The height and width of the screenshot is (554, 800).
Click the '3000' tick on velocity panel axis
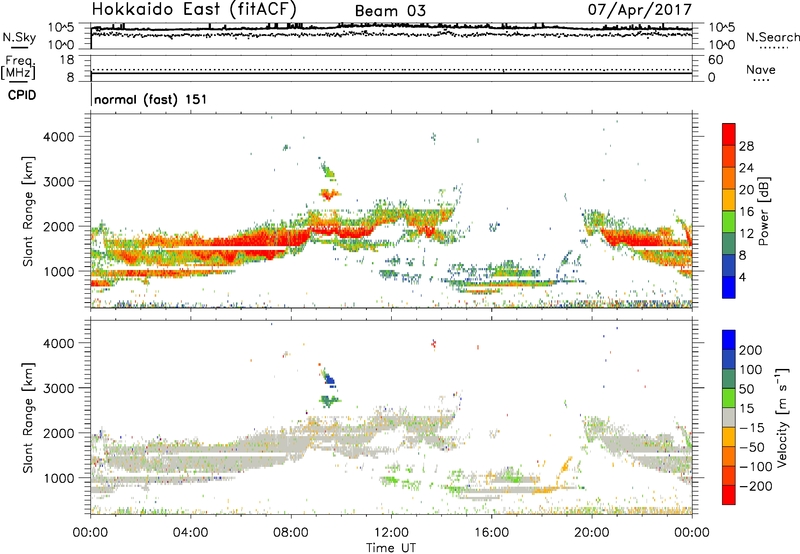(59, 388)
